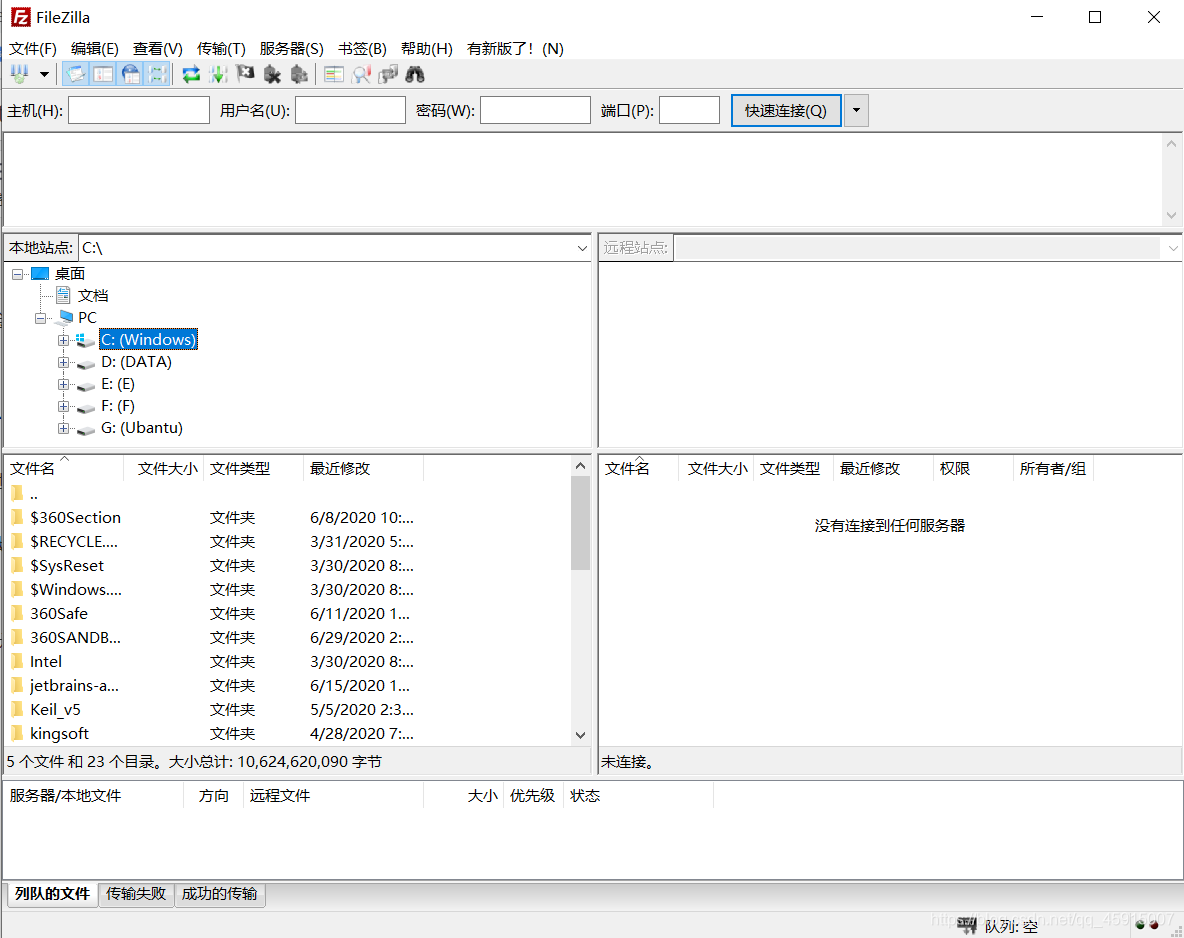Toggle remote directory tree display

131,74
